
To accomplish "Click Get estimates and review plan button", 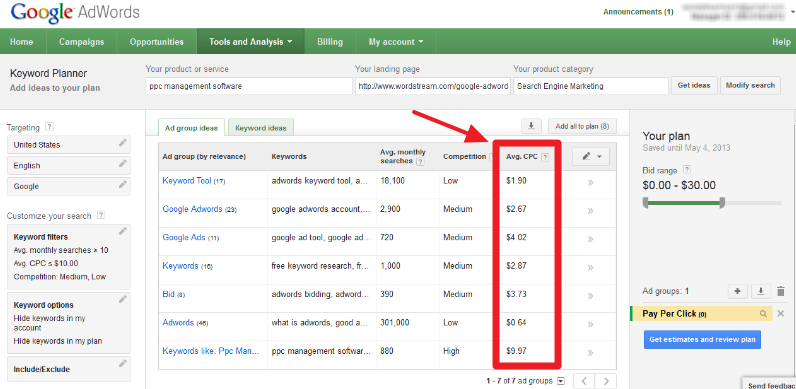I will click(x=702, y=339).
